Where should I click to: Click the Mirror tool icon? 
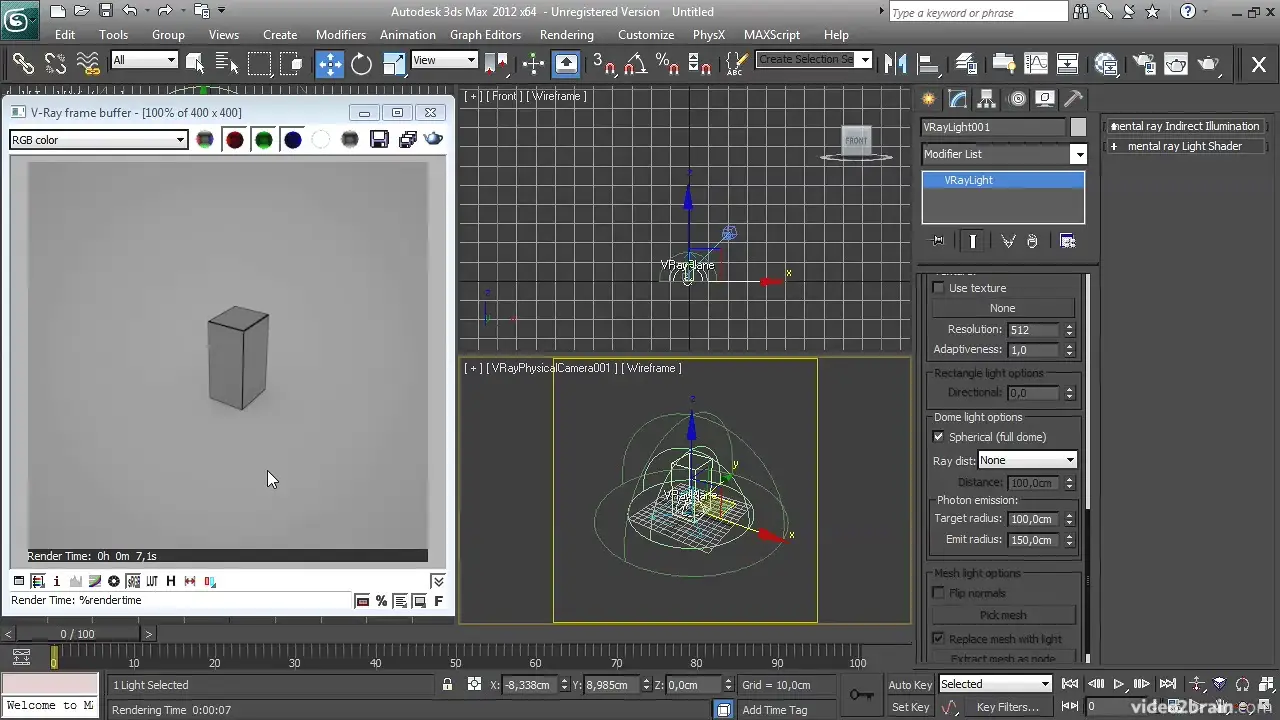click(x=894, y=64)
